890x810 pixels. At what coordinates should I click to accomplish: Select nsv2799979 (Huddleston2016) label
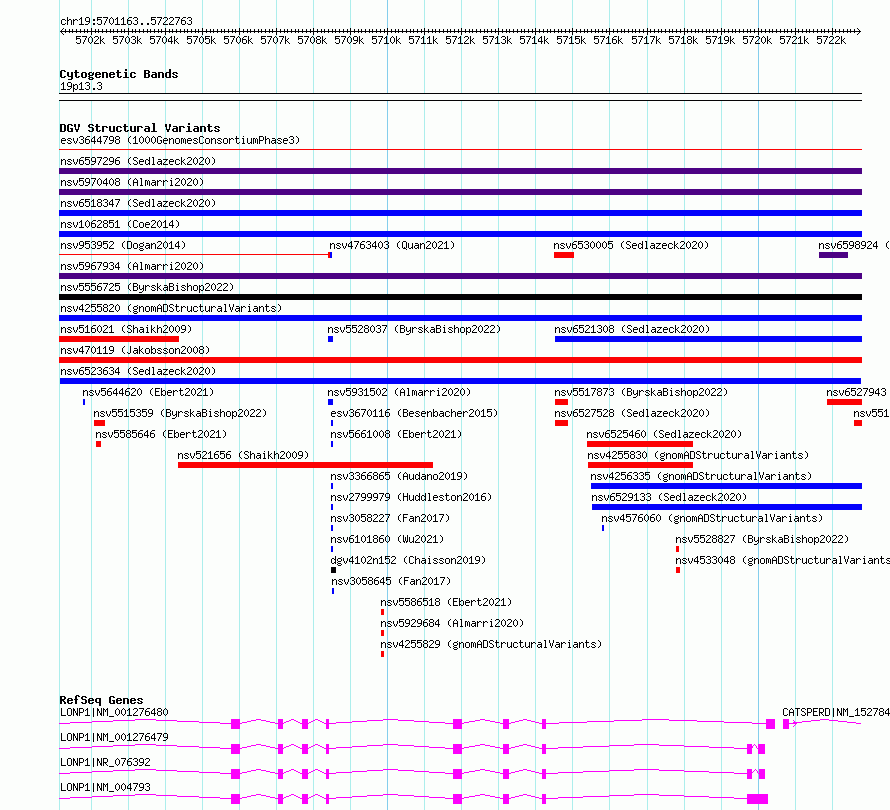point(411,497)
